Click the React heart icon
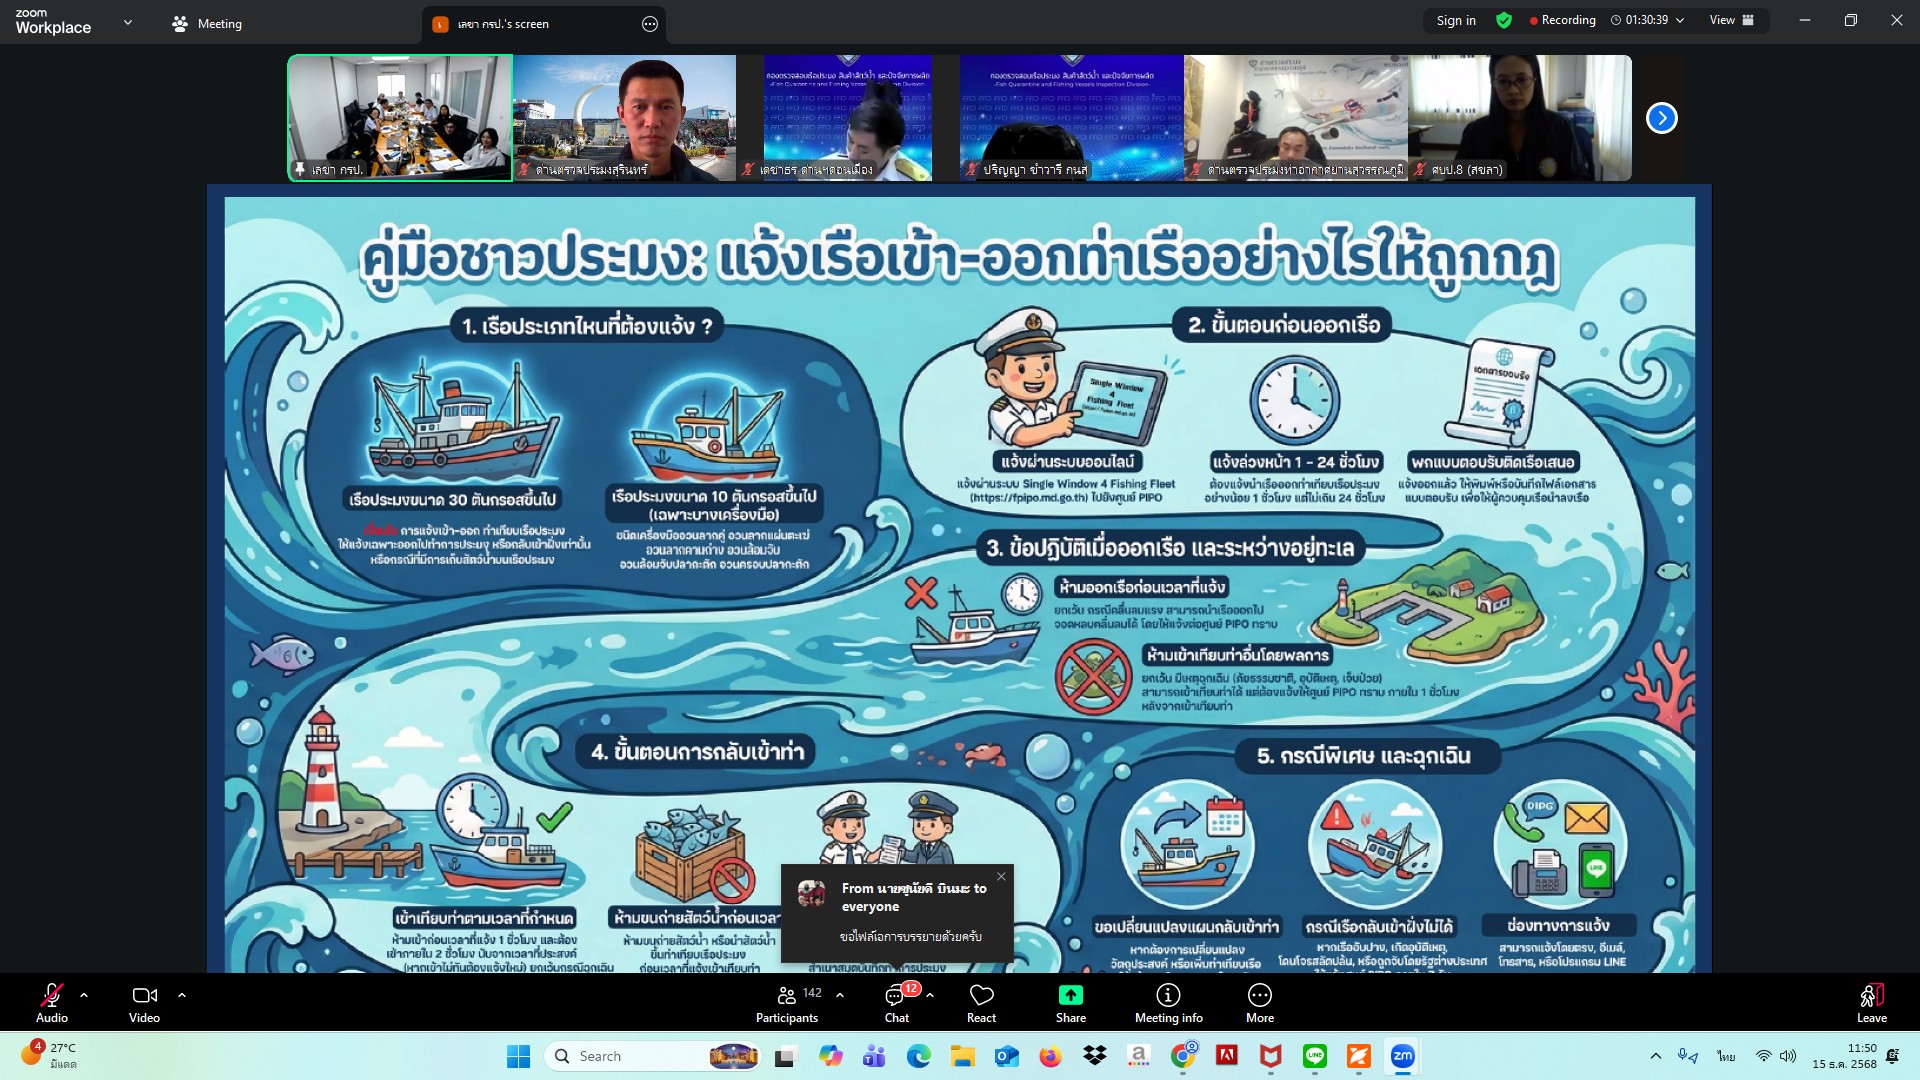The height and width of the screenshot is (1080, 1920). click(x=981, y=995)
